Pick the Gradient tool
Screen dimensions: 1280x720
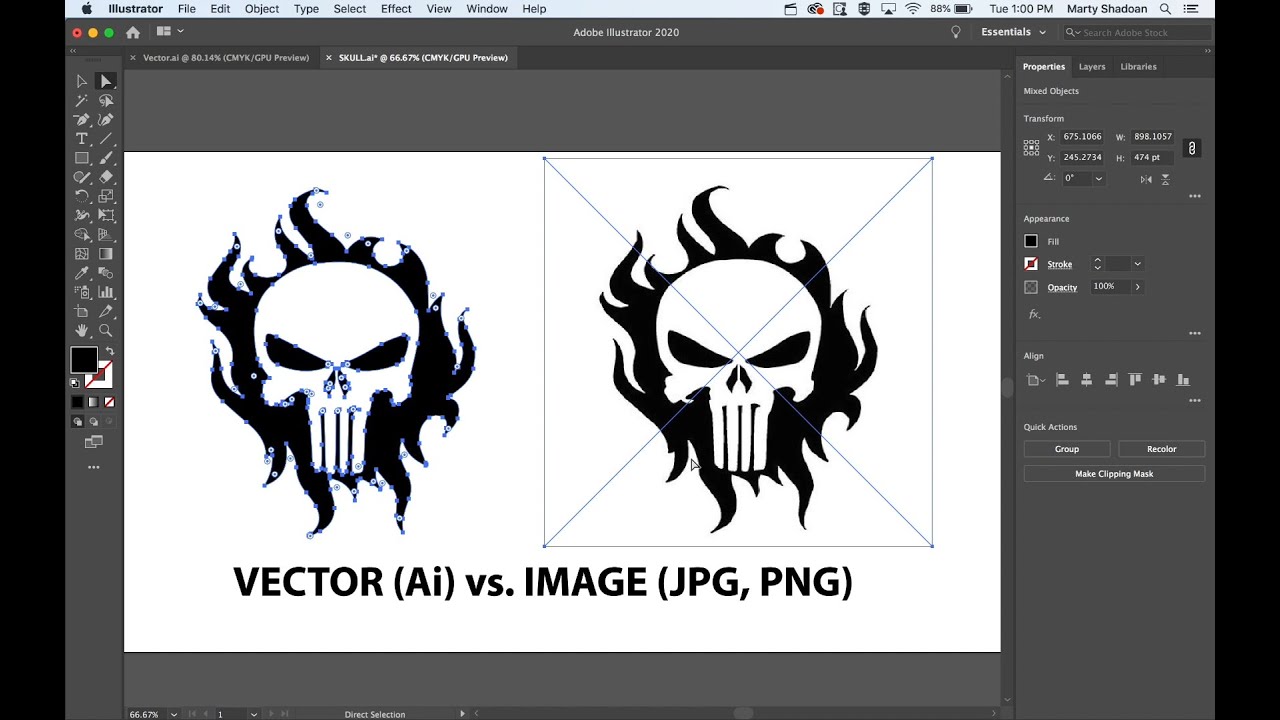click(106, 254)
